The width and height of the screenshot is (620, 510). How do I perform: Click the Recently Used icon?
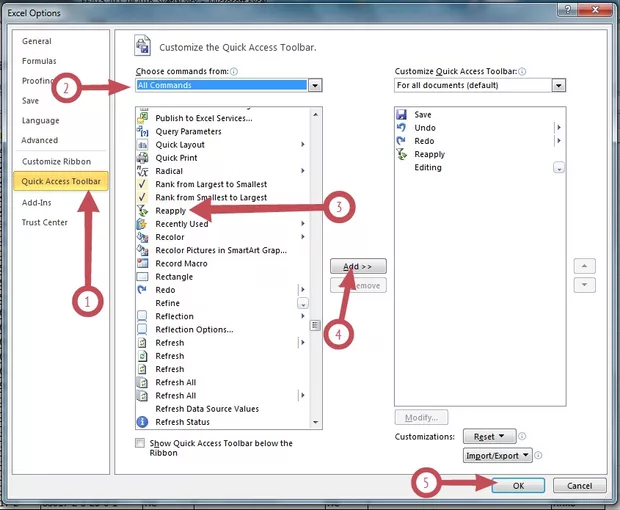coord(142,224)
